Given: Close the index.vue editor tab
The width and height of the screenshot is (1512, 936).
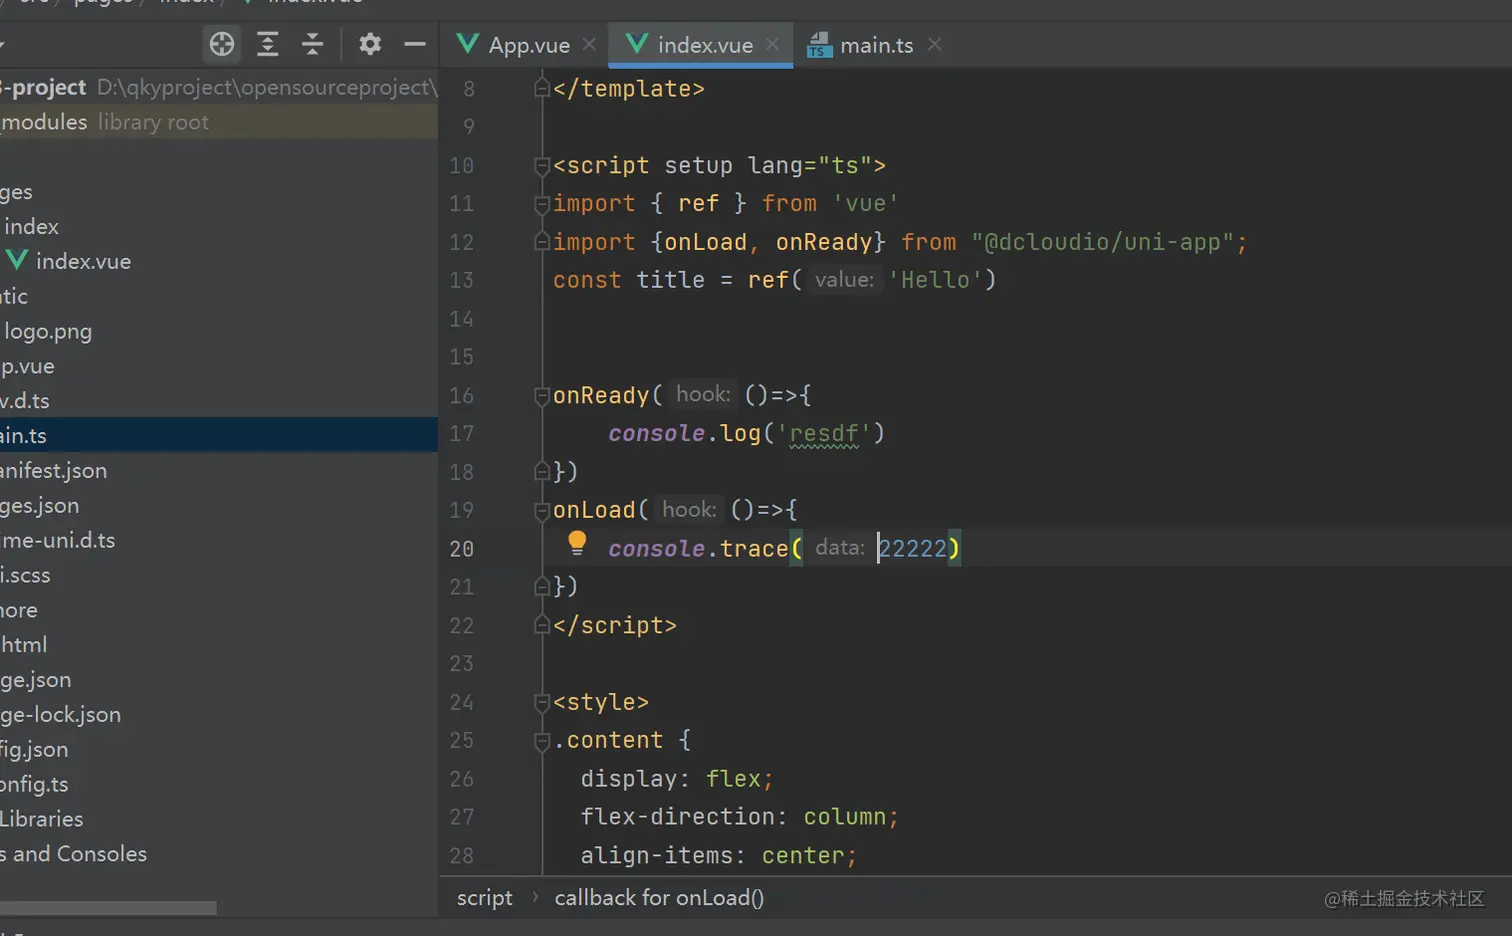Looking at the screenshot, I should [x=772, y=45].
